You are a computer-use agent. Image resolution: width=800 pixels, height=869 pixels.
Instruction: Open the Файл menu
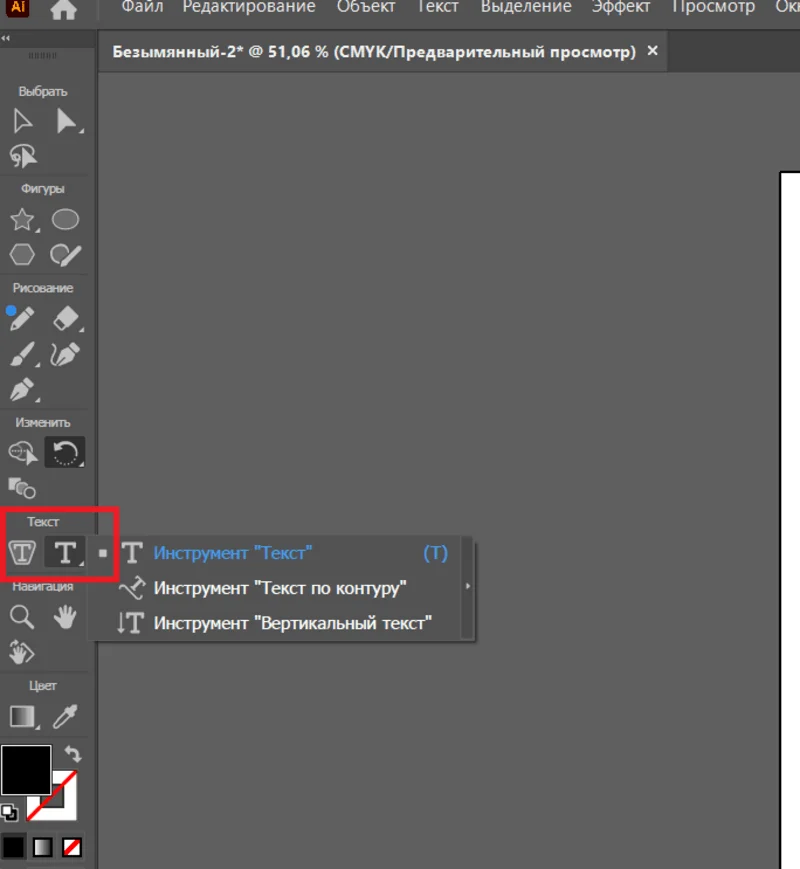142,7
